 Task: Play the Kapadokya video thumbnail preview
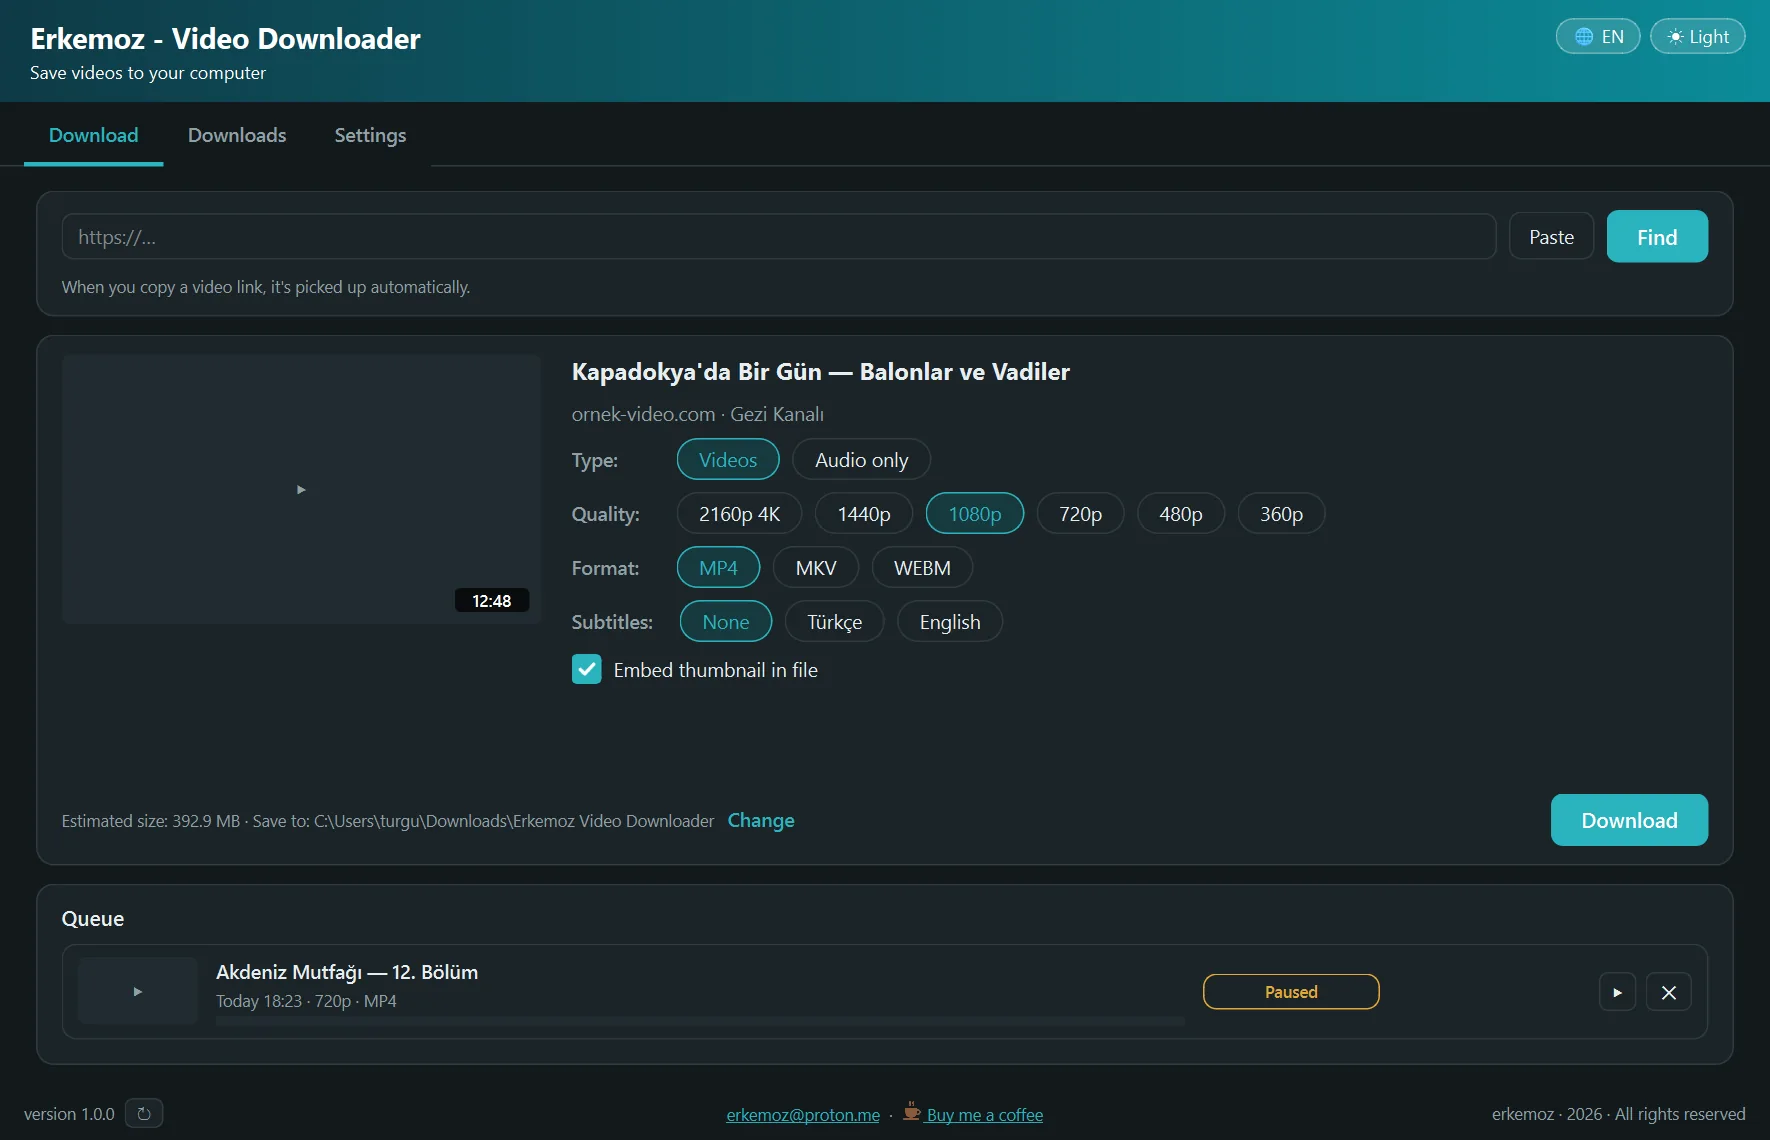click(x=301, y=489)
